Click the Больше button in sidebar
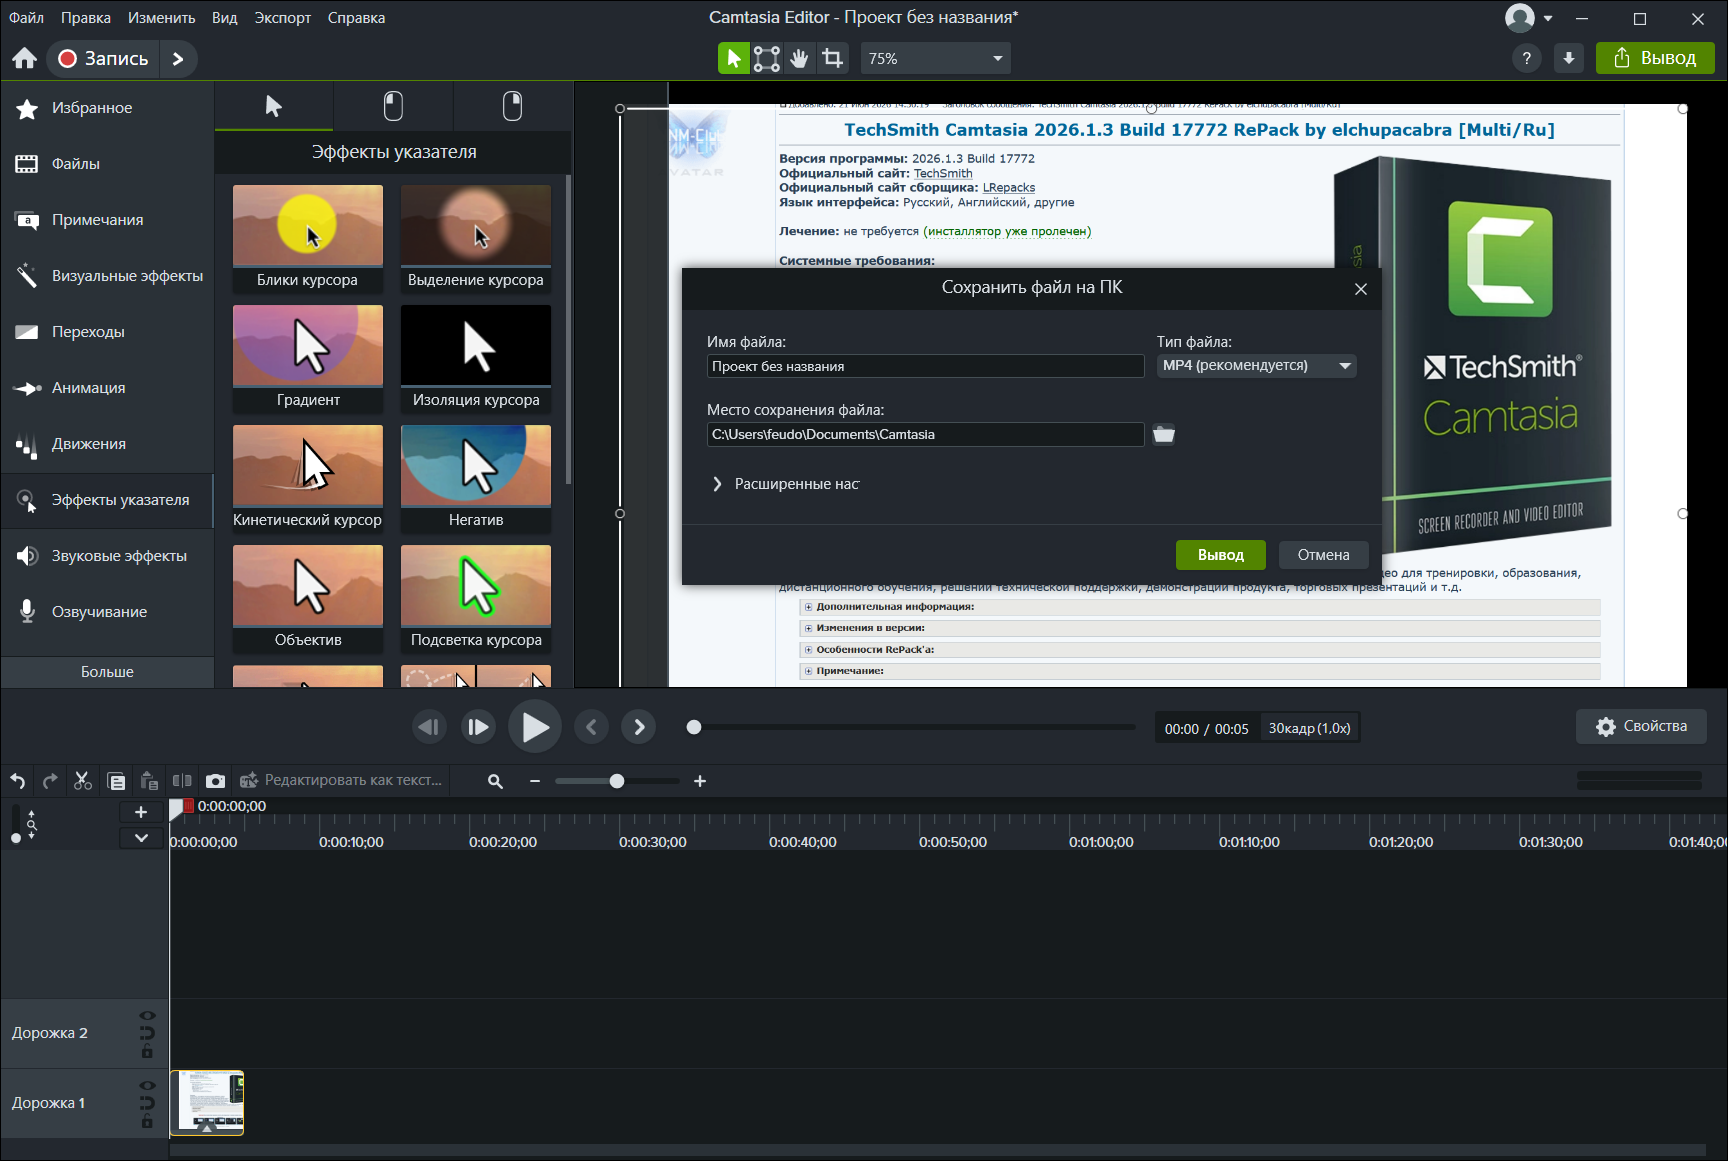 click(x=107, y=672)
